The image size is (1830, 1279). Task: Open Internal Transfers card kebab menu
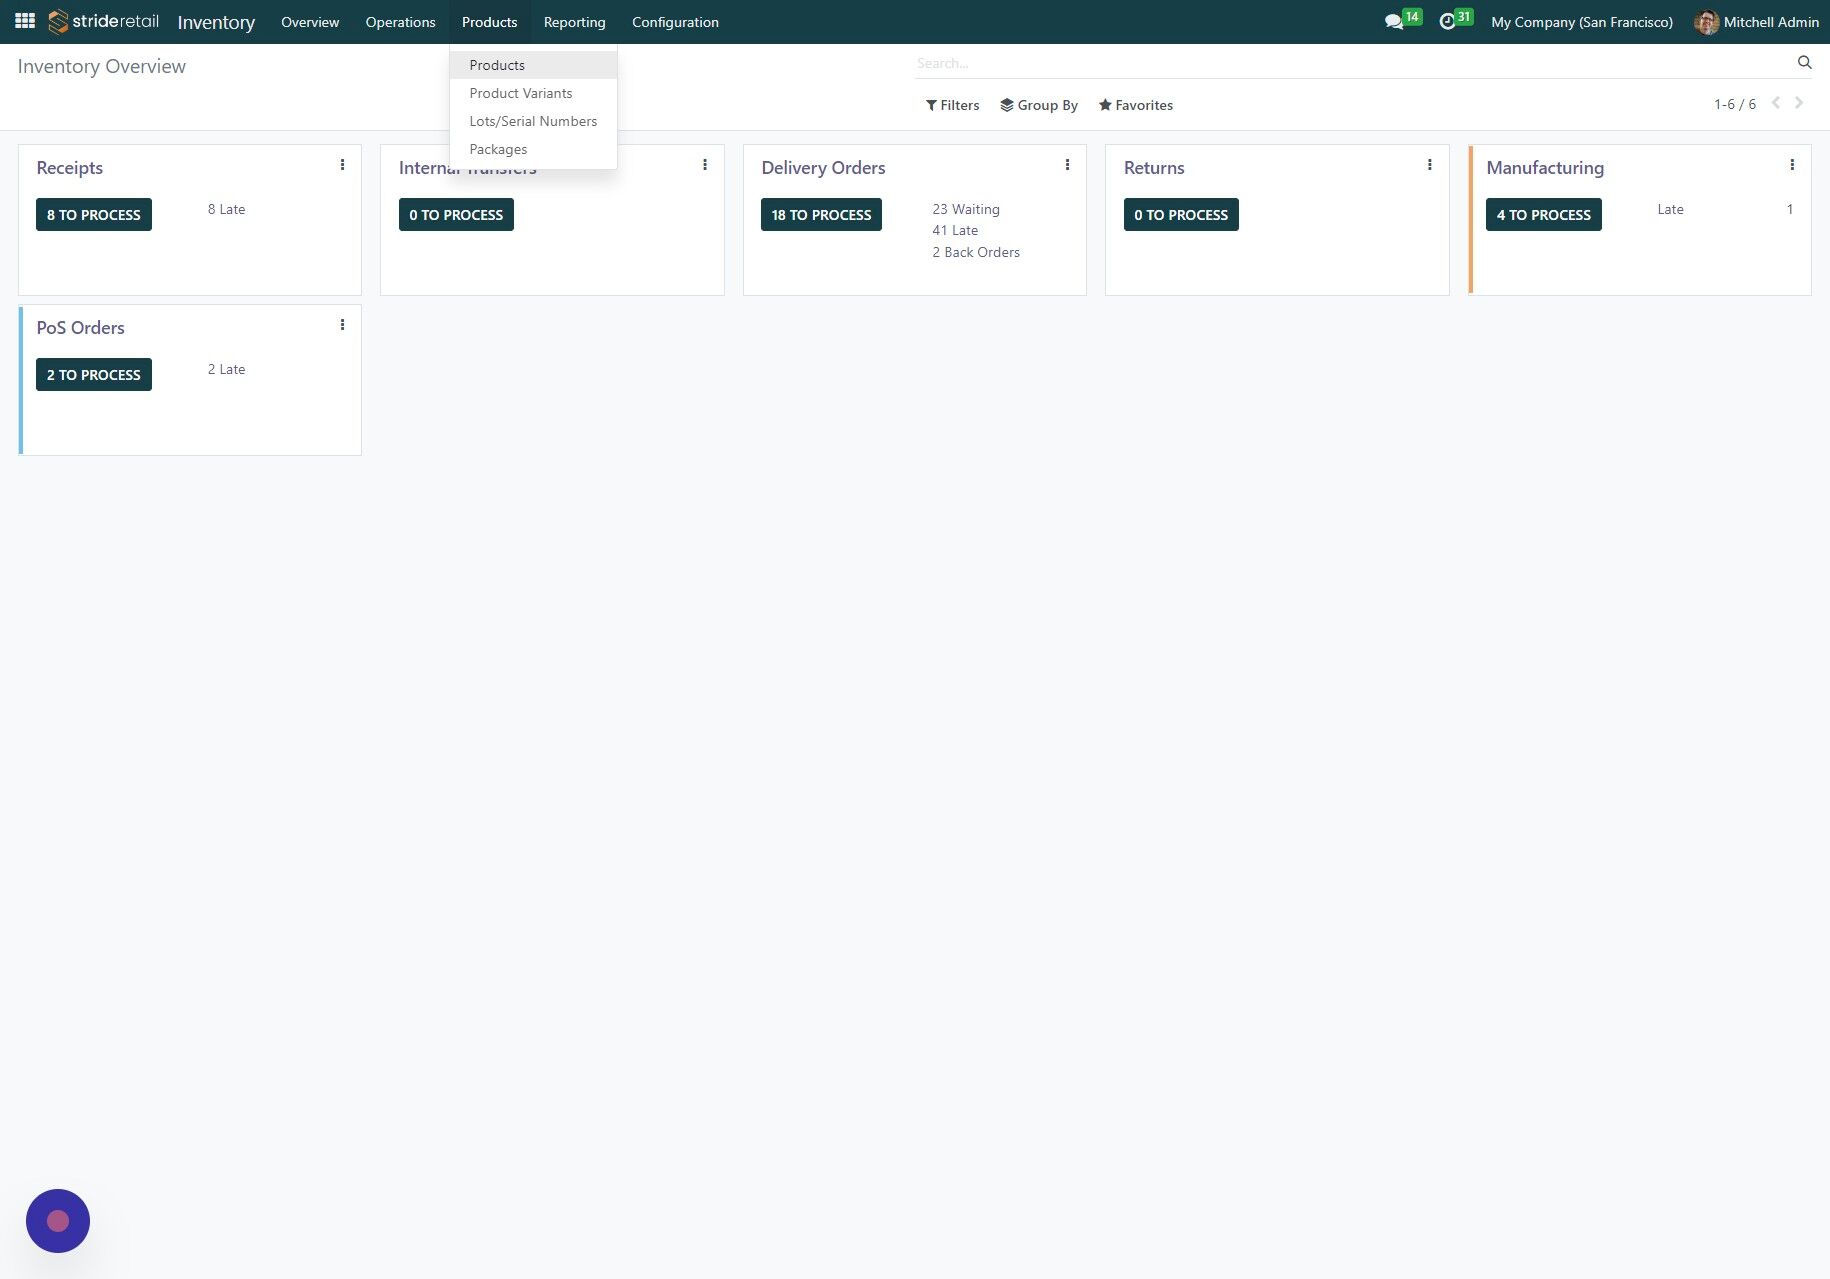coord(705,165)
